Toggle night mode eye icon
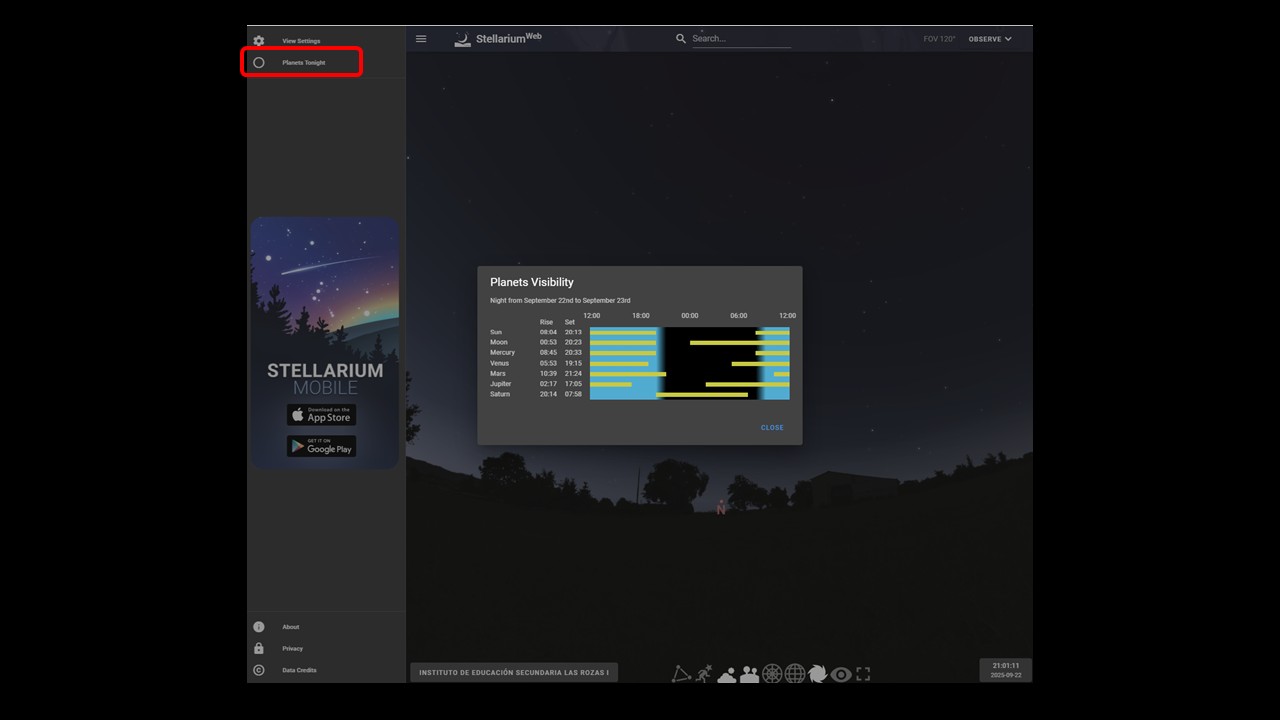The image size is (1280, 720). pyautogui.click(x=841, y=674)
